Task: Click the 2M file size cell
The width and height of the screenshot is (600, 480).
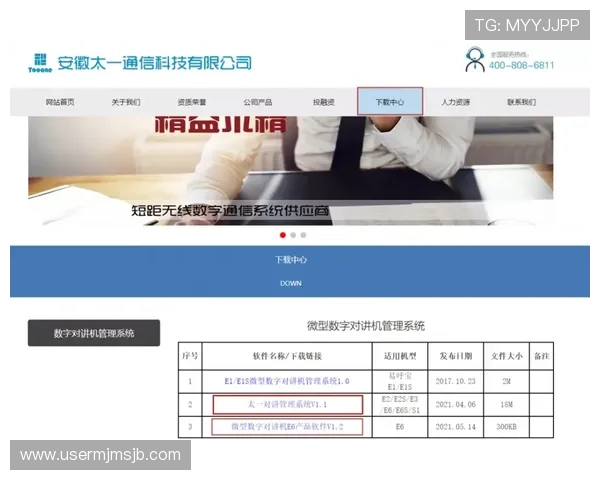Action: click(x=506, y=381)
